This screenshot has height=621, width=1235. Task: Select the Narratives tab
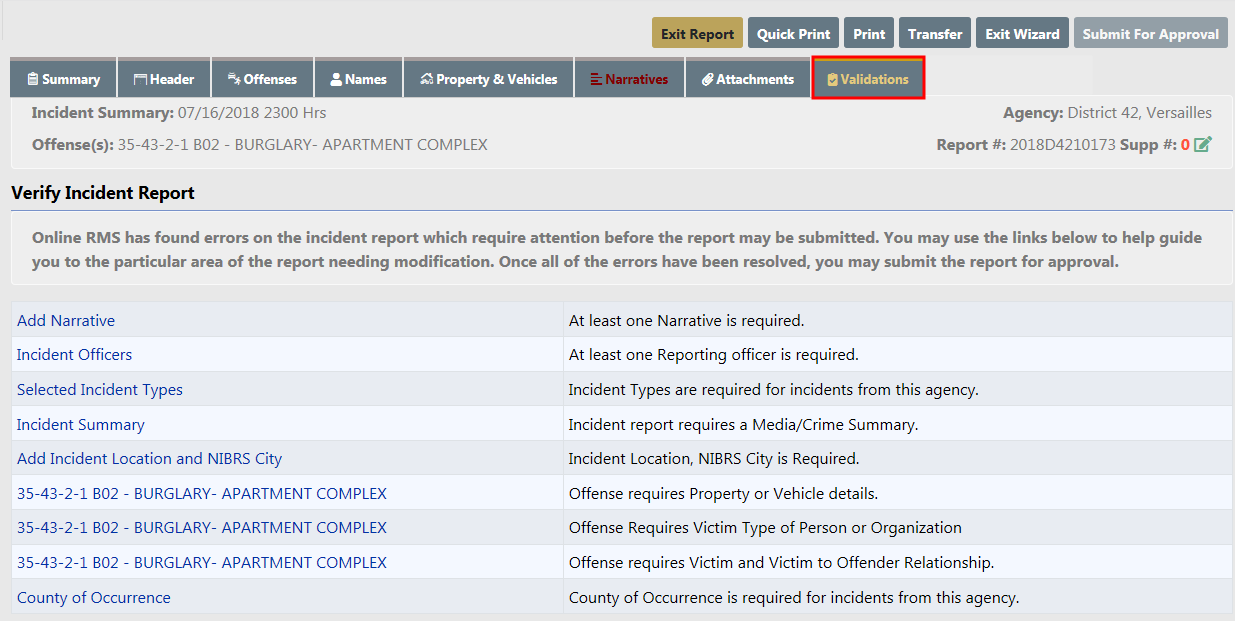pos(629,79)
